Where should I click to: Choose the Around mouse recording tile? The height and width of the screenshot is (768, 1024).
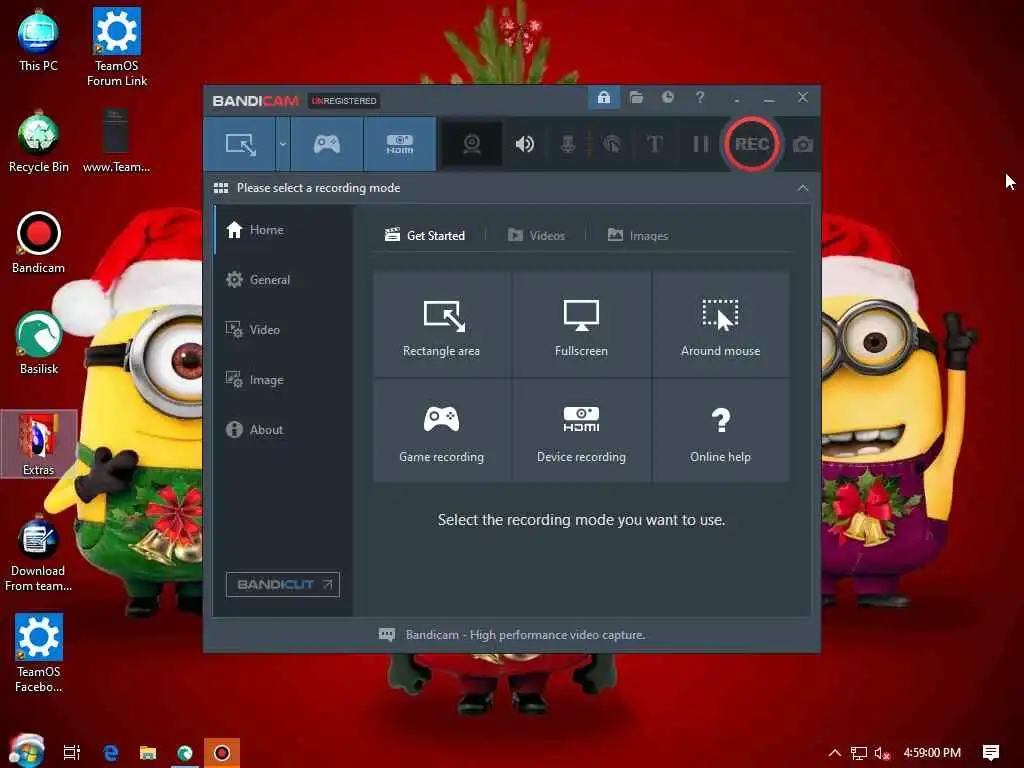click(x=720, y=325)
